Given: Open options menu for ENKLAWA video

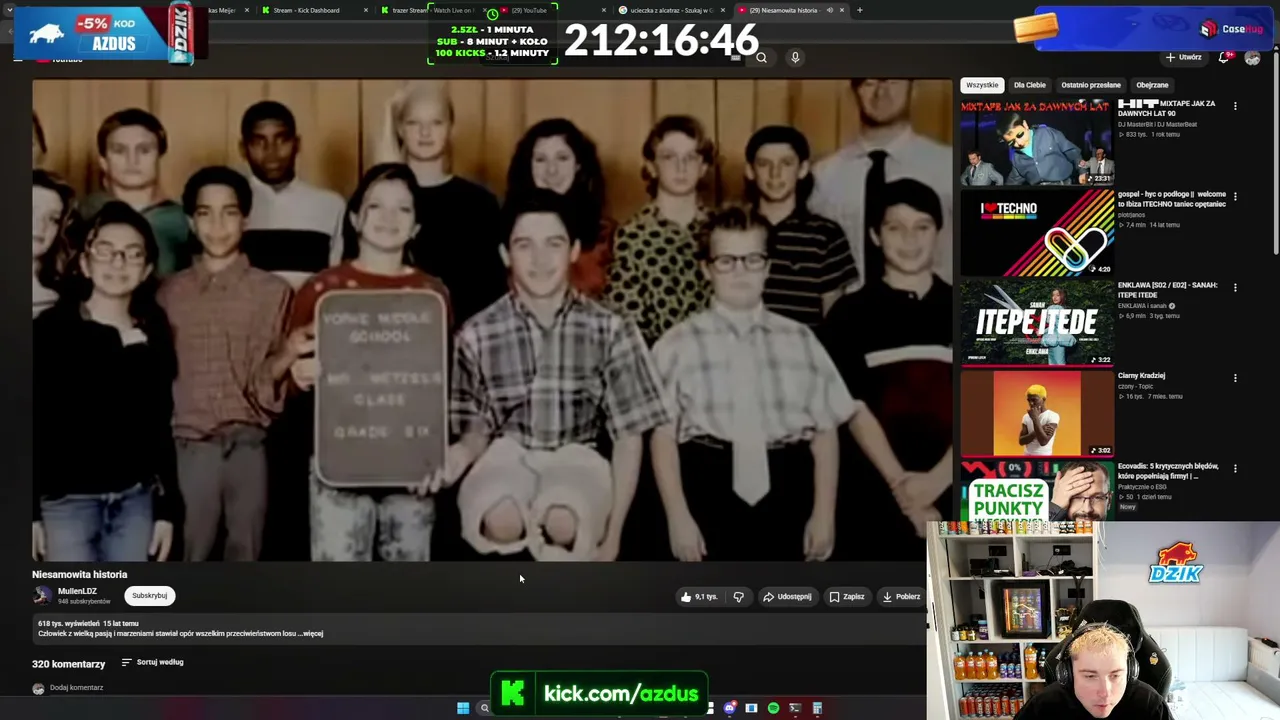Looking at the screenshot, I should [x=1235, y=287].
